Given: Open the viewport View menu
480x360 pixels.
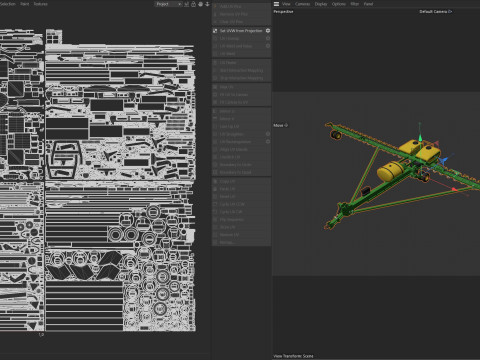Looking at the screenshot, I should click(286, 4).
